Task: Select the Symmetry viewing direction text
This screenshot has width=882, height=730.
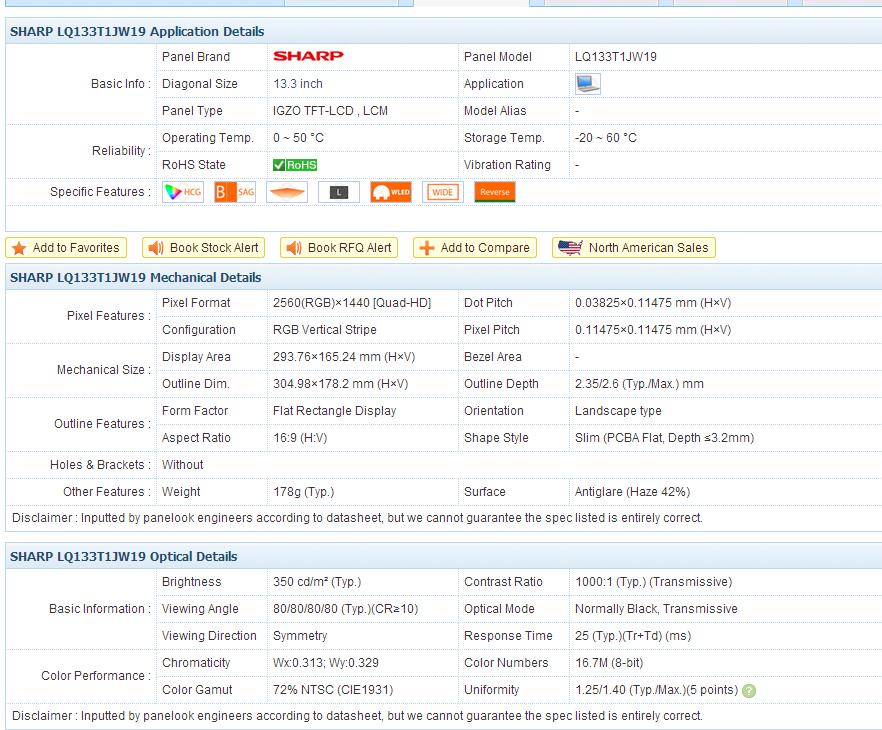Action: [300, 636]
